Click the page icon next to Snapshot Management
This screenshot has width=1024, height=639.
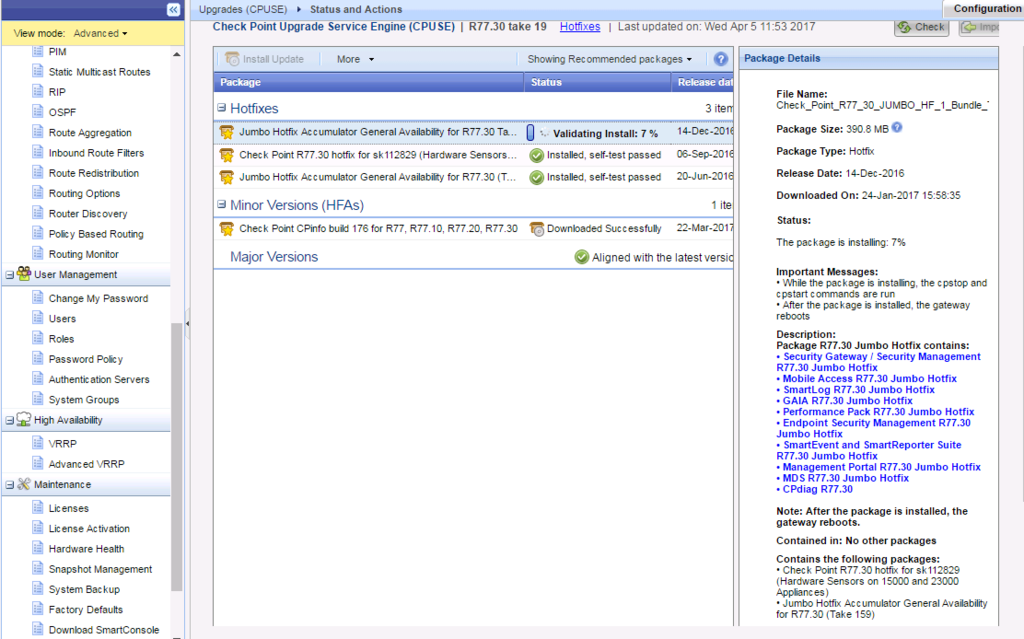38,568
